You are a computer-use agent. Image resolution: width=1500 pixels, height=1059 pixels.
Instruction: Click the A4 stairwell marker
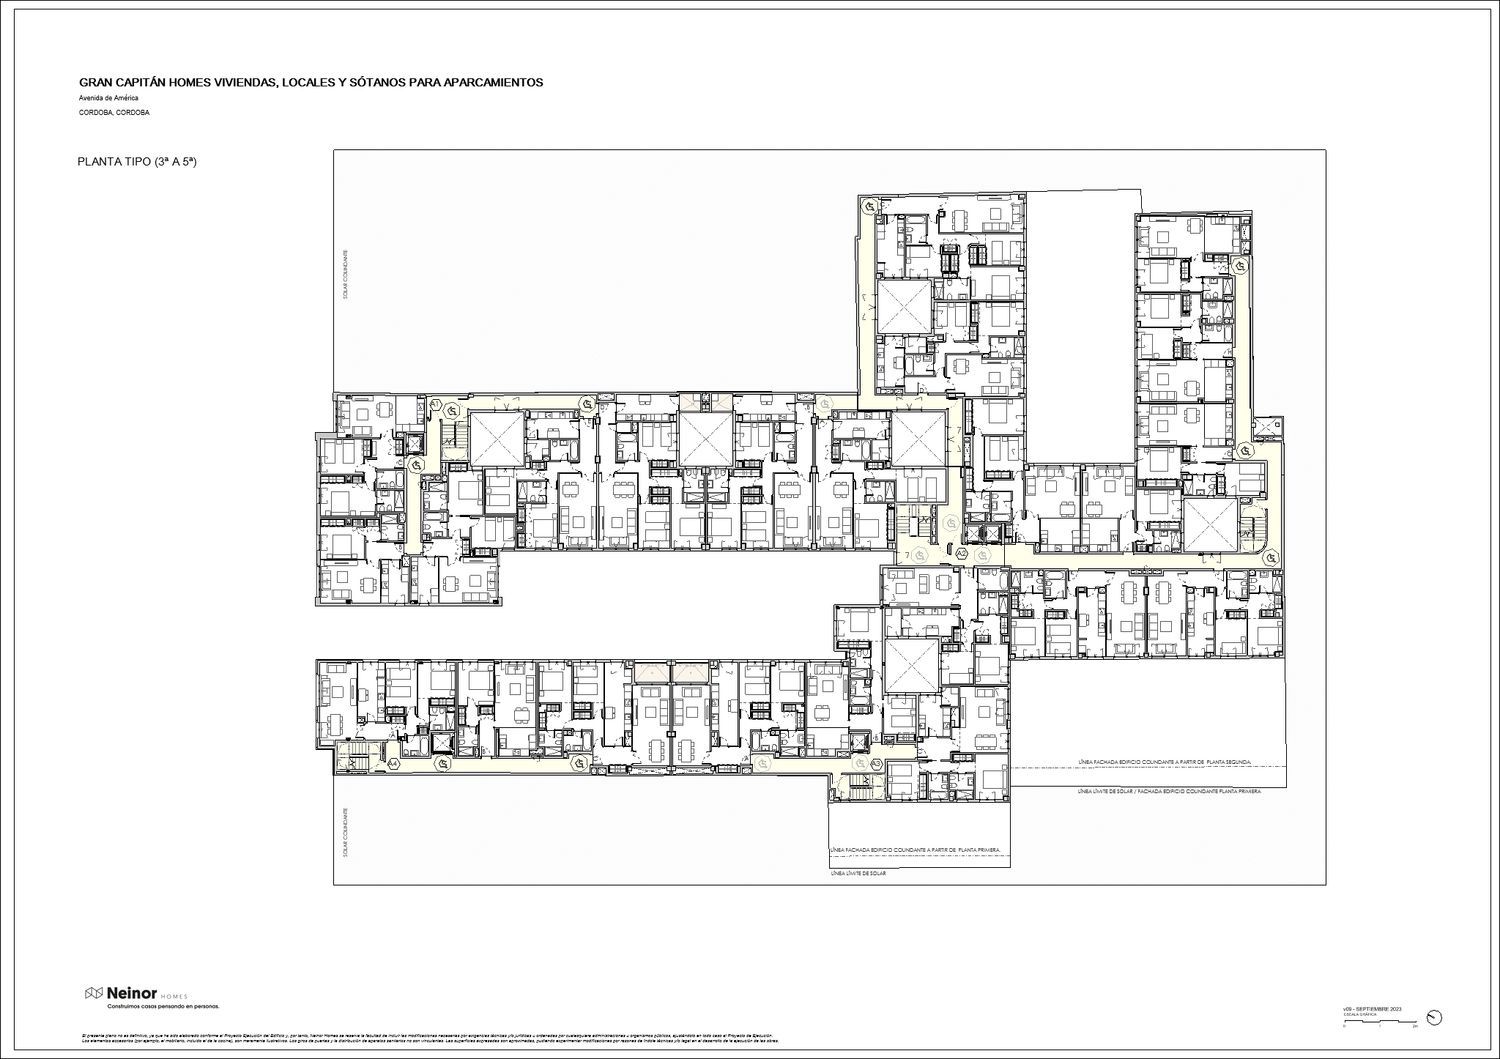coord(393,765)
